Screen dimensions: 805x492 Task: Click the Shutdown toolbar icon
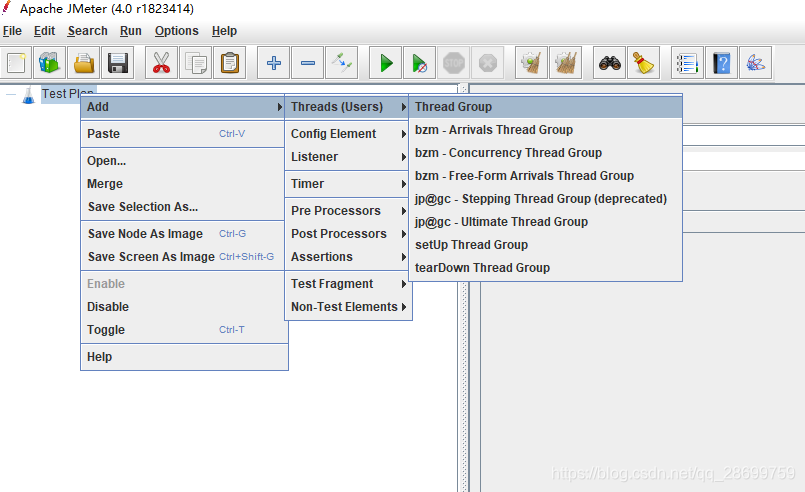(x=487, y=63)
